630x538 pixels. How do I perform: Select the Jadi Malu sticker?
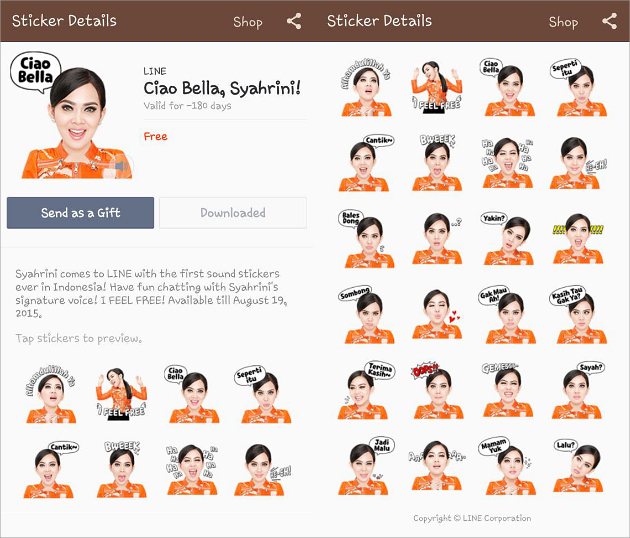[x=366, y=466]
